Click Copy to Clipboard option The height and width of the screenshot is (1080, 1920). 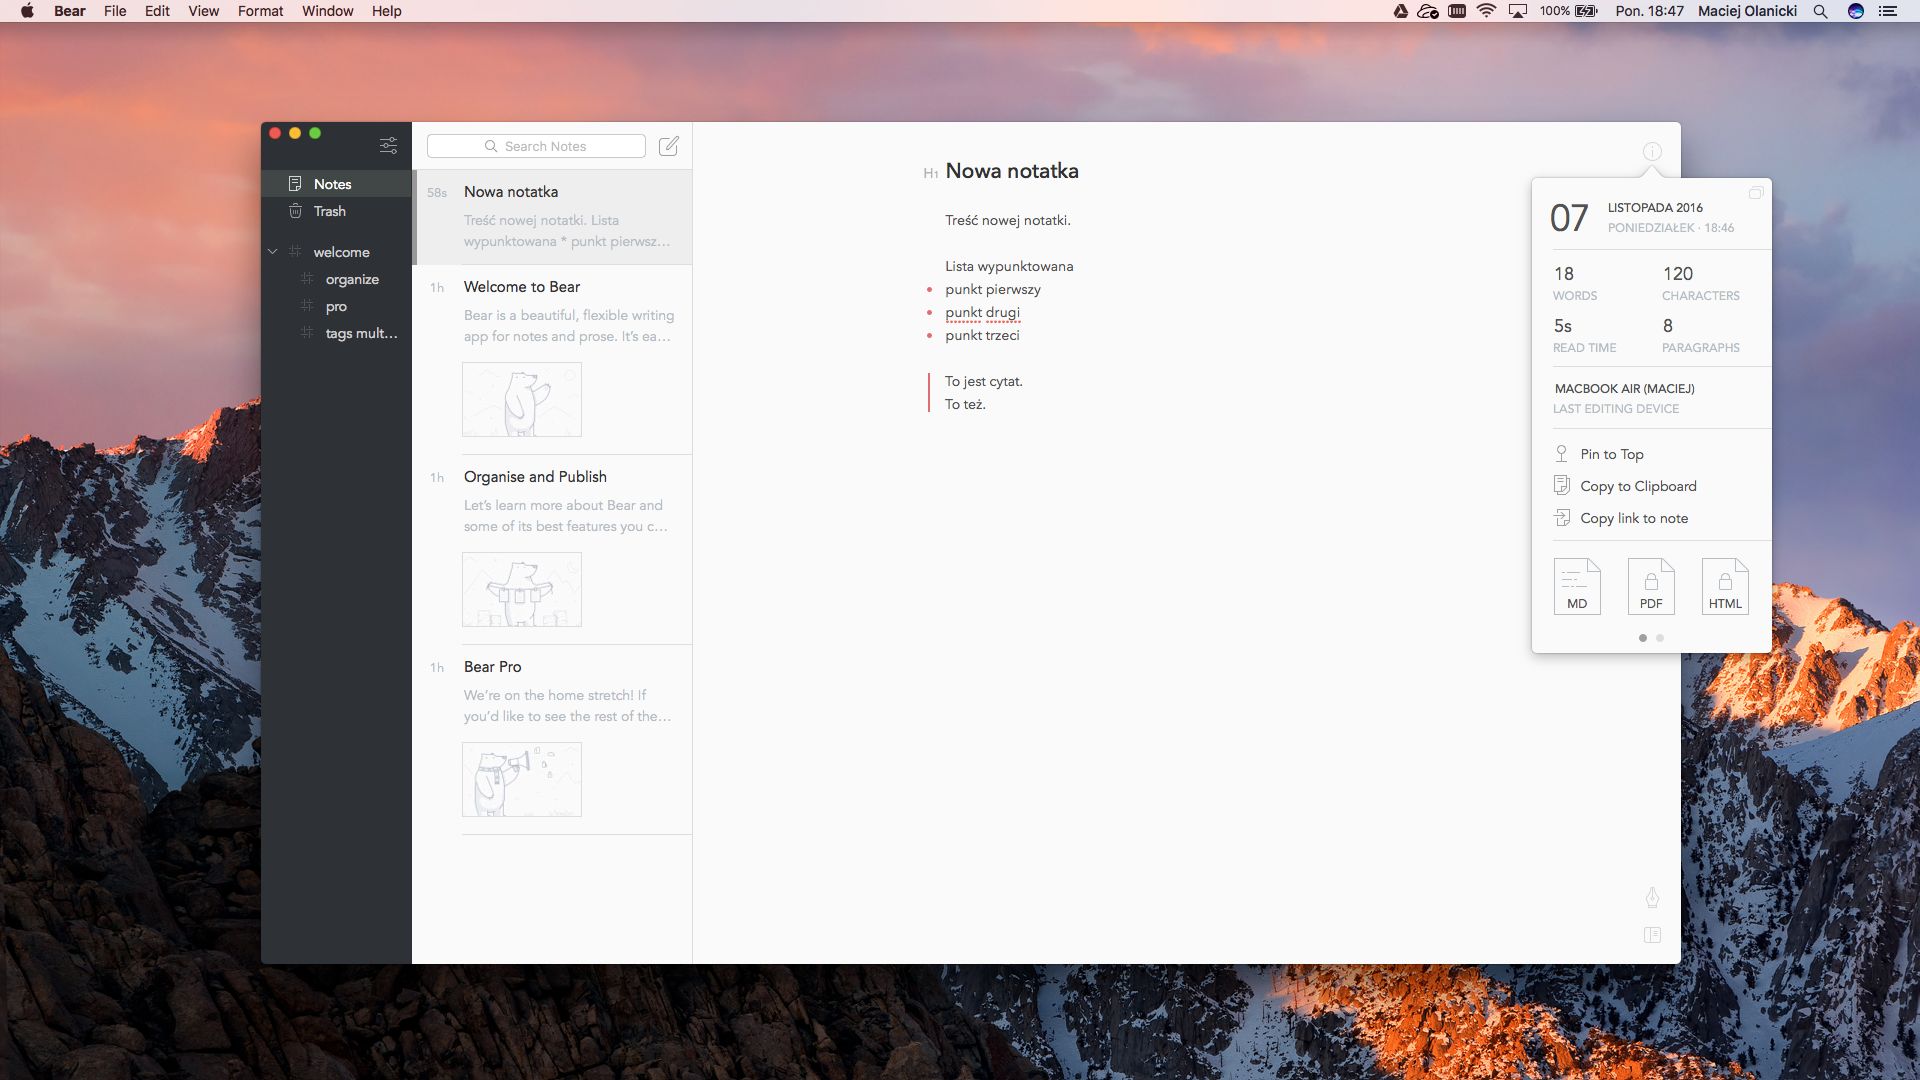[x=1637, y=486]
